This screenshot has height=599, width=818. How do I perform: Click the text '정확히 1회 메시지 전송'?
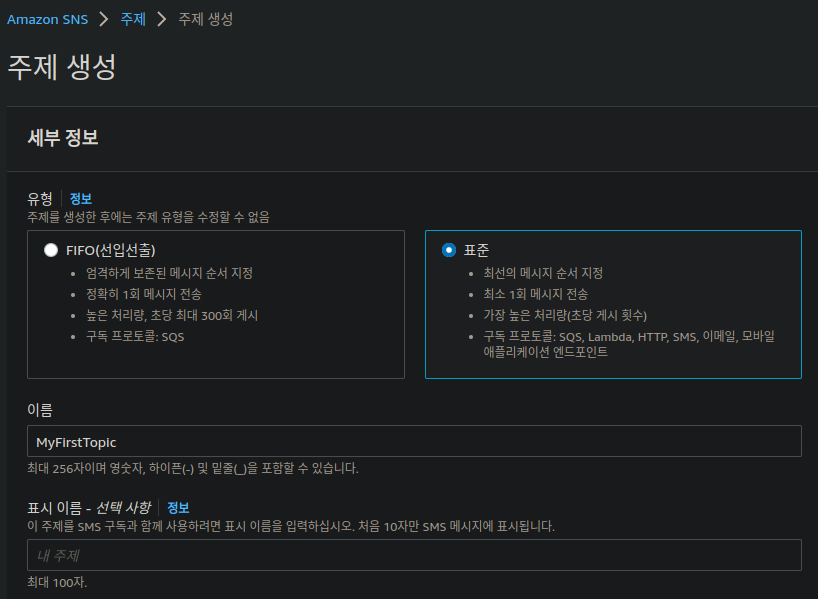(x=144, y=294)
